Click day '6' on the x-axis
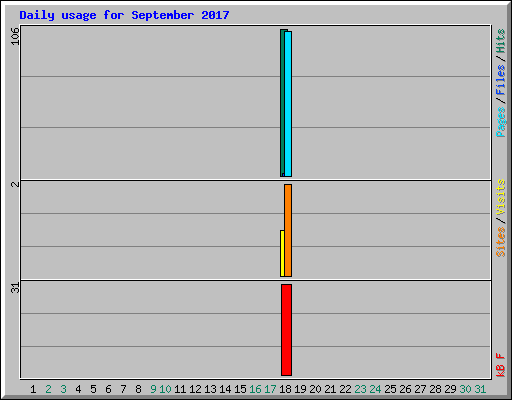The image size is (512, 400). 108,389
